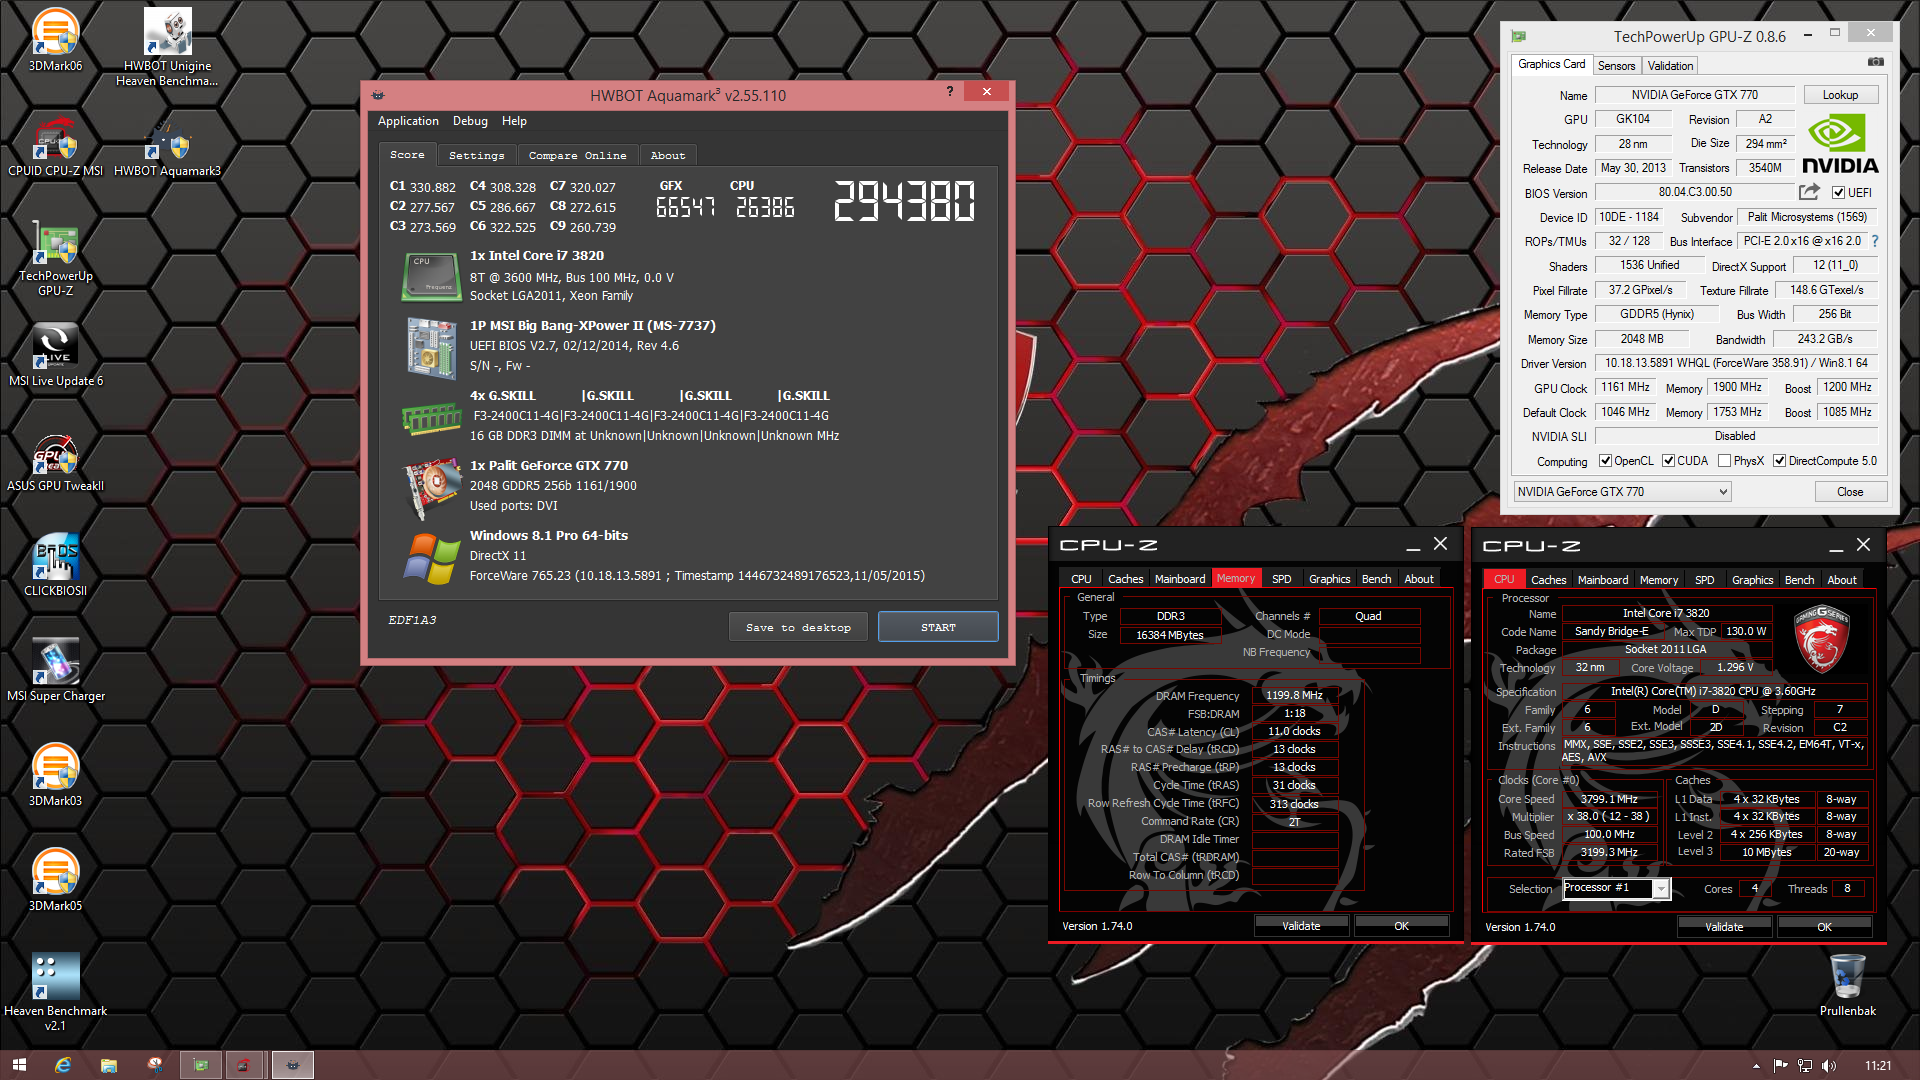The height and width of the screenshot is (1080, 1920).
Task: Click OK in left CPU-Z Memory window
Action: 1401,926
